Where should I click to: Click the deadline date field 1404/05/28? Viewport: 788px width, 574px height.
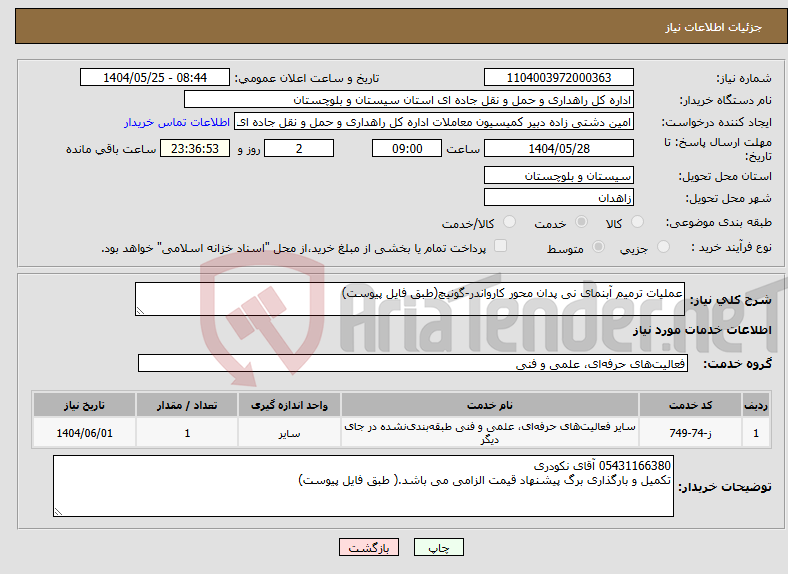point(558,148)
